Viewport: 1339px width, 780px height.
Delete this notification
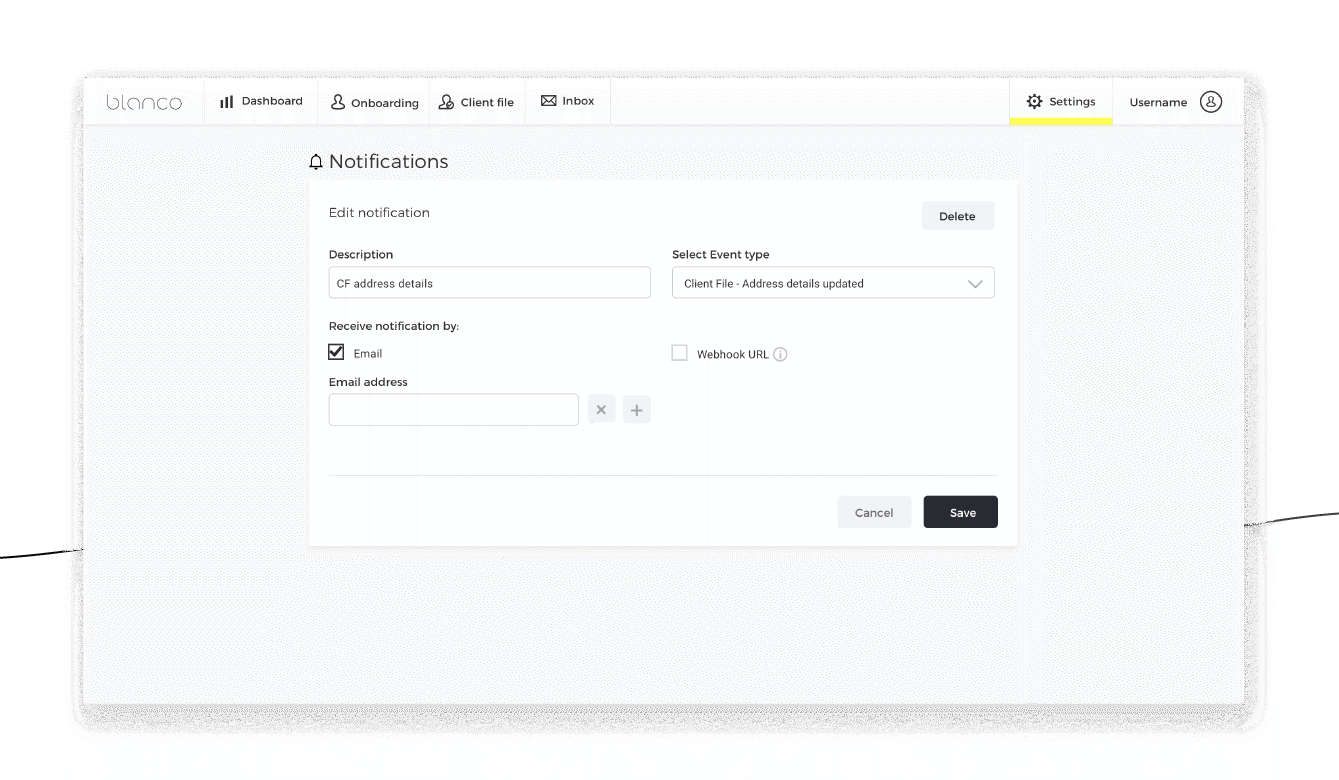click(x=957, y=216)
